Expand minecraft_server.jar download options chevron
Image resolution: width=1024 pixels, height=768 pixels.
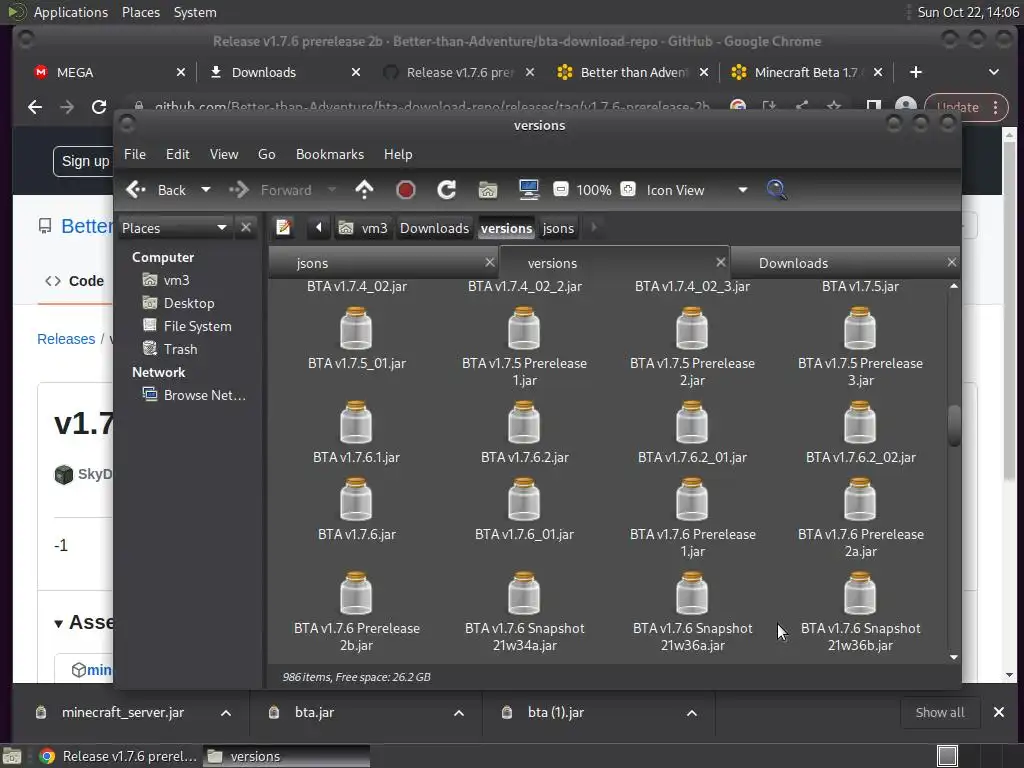(226, 712)
